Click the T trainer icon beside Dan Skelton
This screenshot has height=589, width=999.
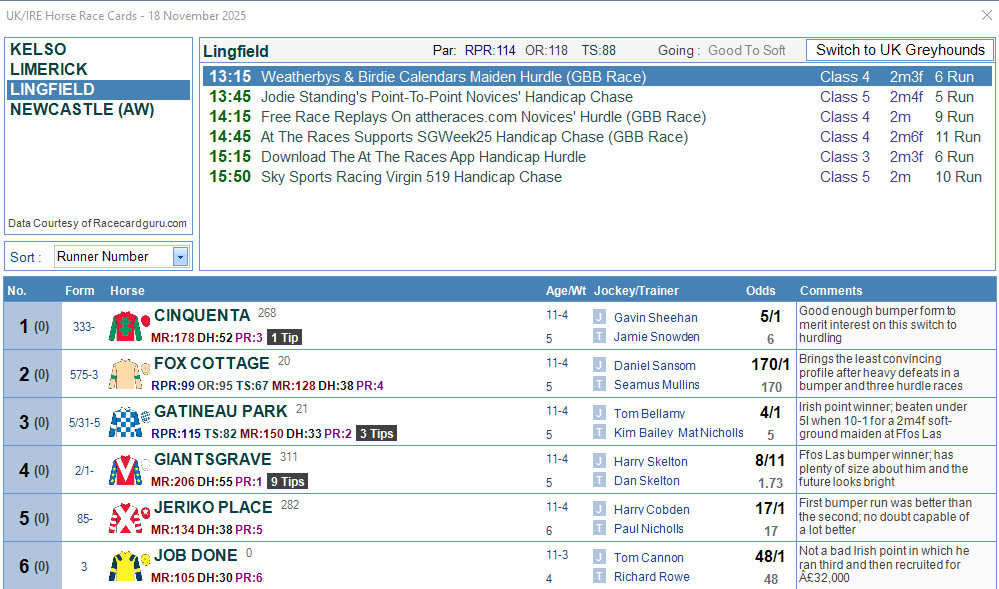[x=599, y=480]
